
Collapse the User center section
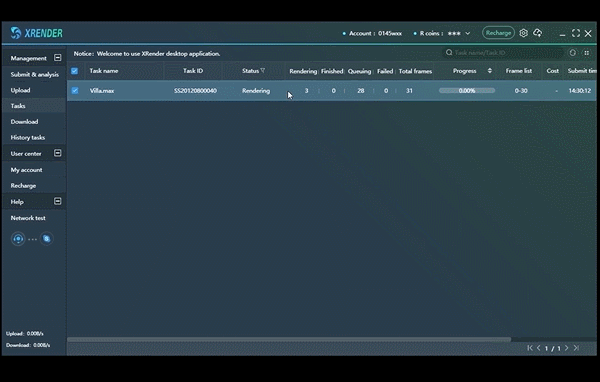coord(57,153)
